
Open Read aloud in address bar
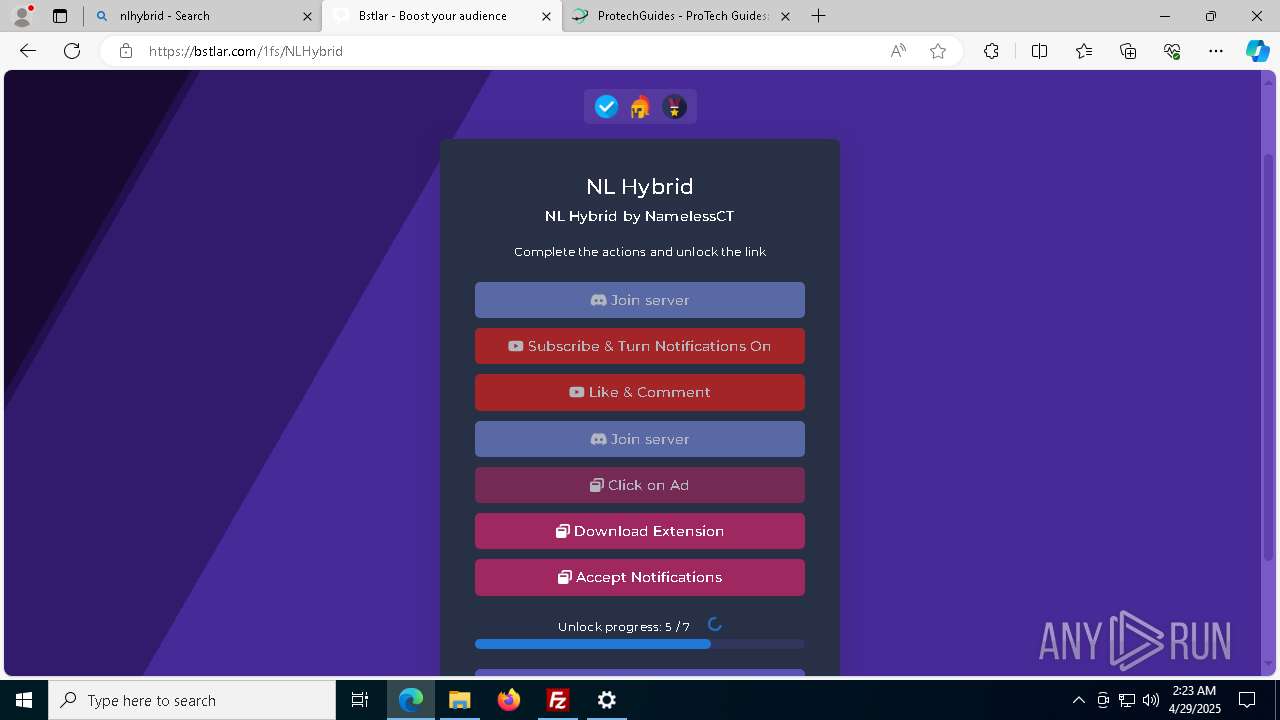click(898, 51)
